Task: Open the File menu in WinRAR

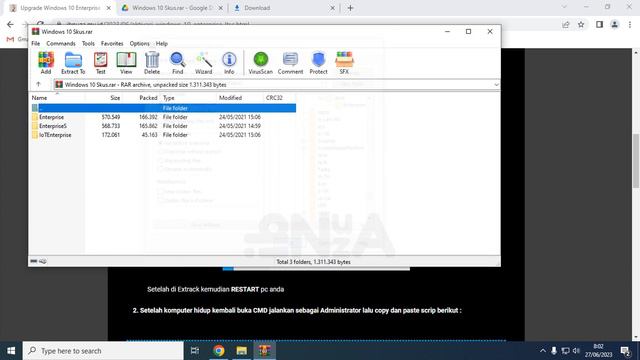Action: (x=36, y=43)
